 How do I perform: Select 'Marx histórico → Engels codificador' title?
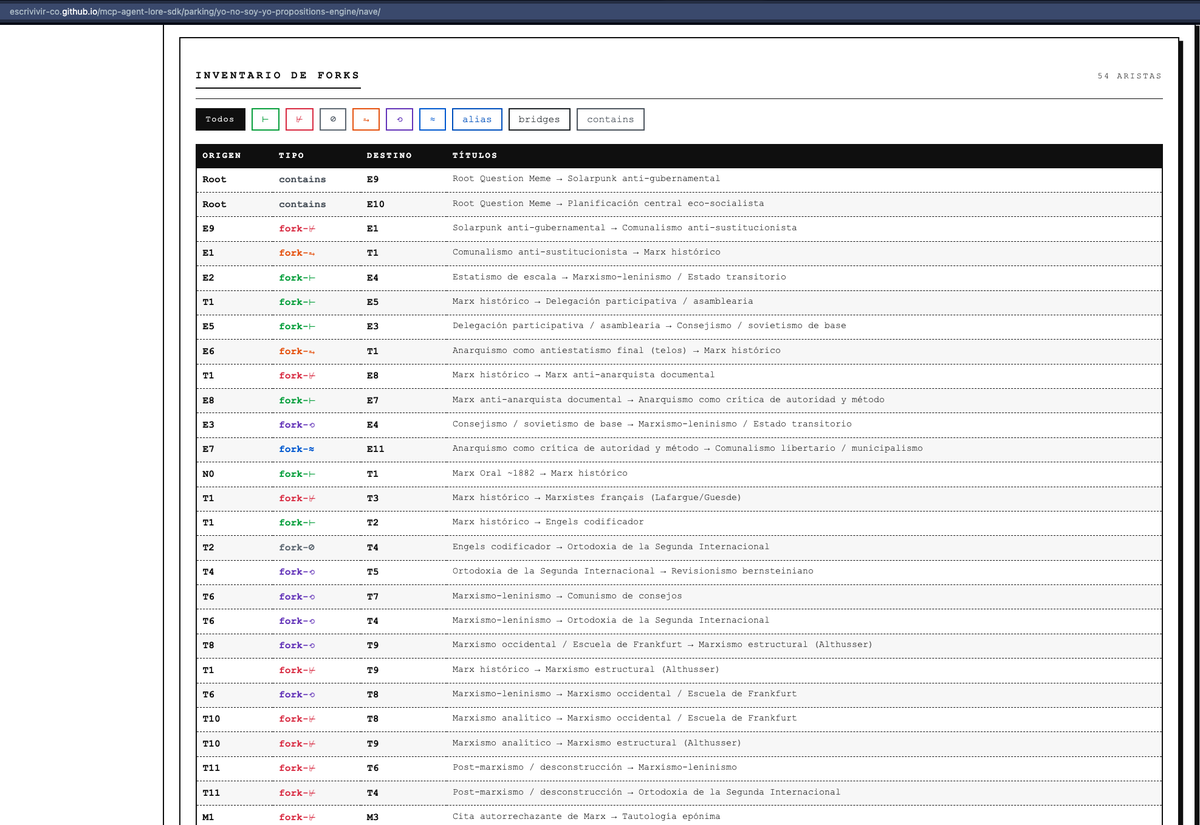(548, 522)
